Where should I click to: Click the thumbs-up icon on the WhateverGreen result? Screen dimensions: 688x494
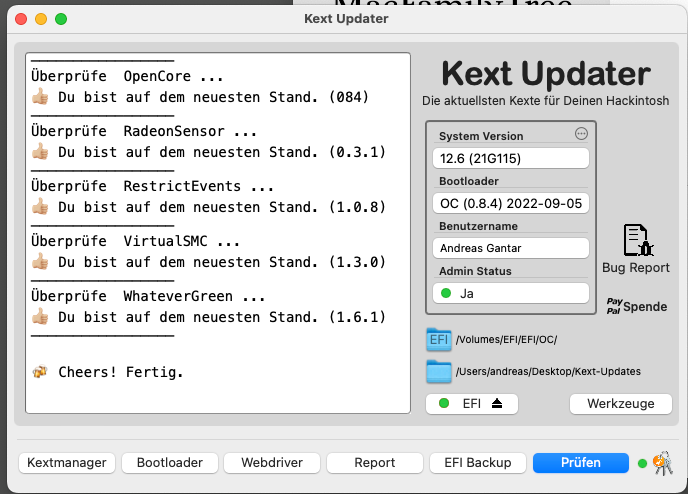point(40,316)
